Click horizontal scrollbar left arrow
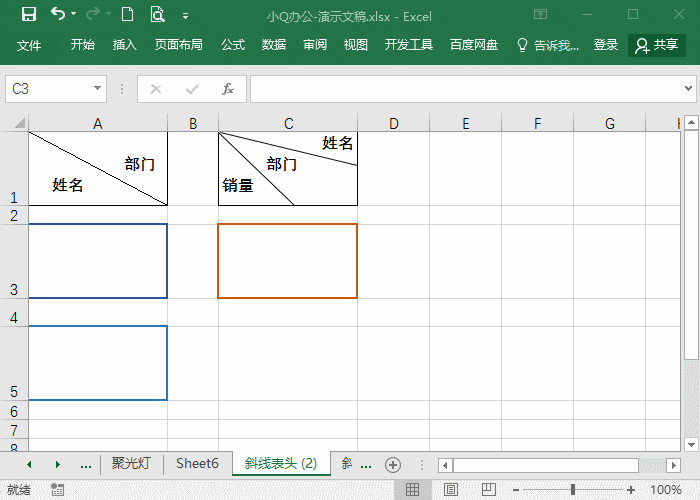 click(x=445, y=466)
